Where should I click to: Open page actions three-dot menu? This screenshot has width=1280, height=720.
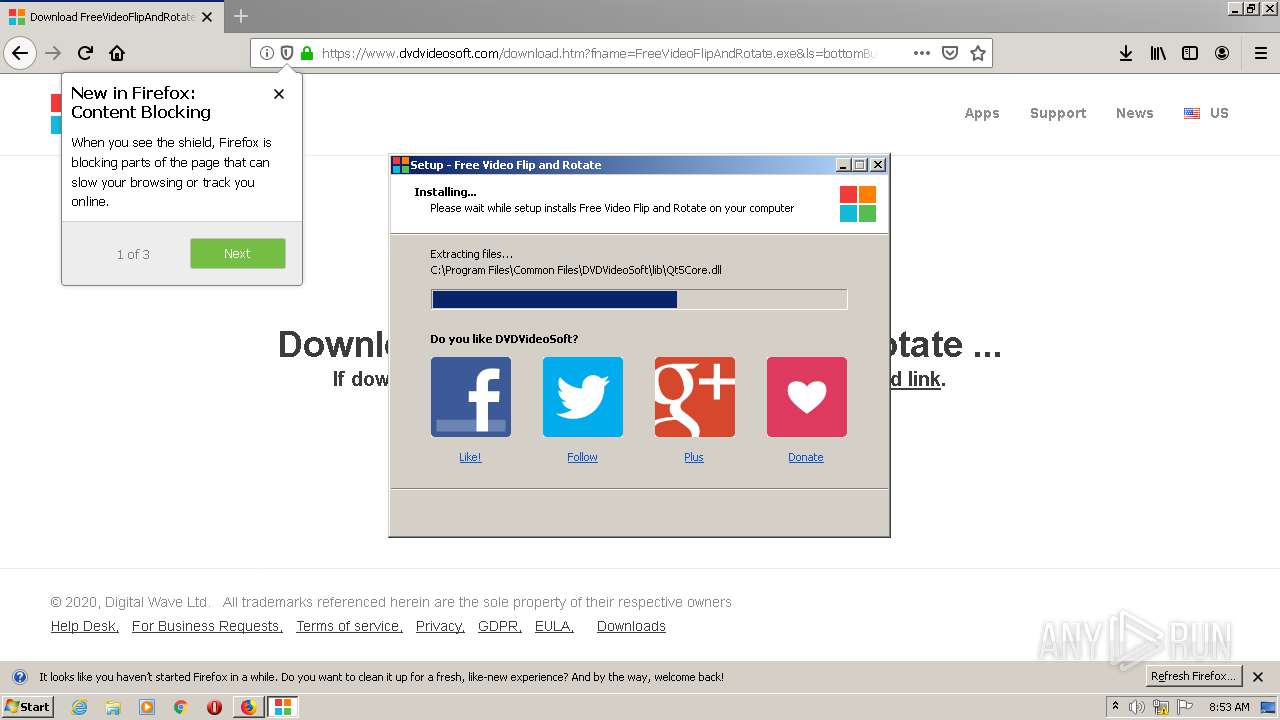pos(922,53)
